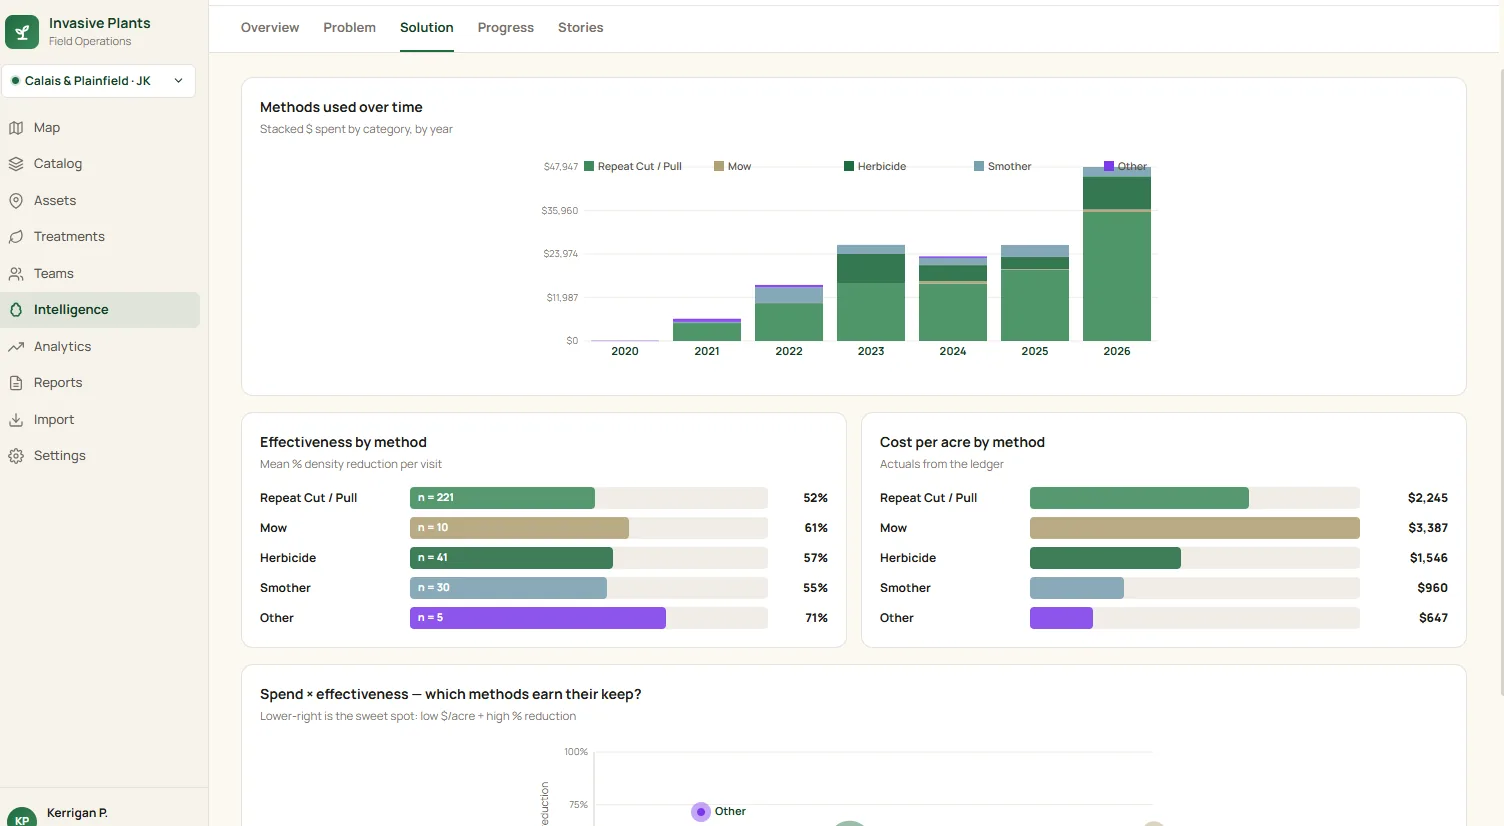Click the Reports document icon
The width and height of the screenshot is (1504, 826).
16,383
